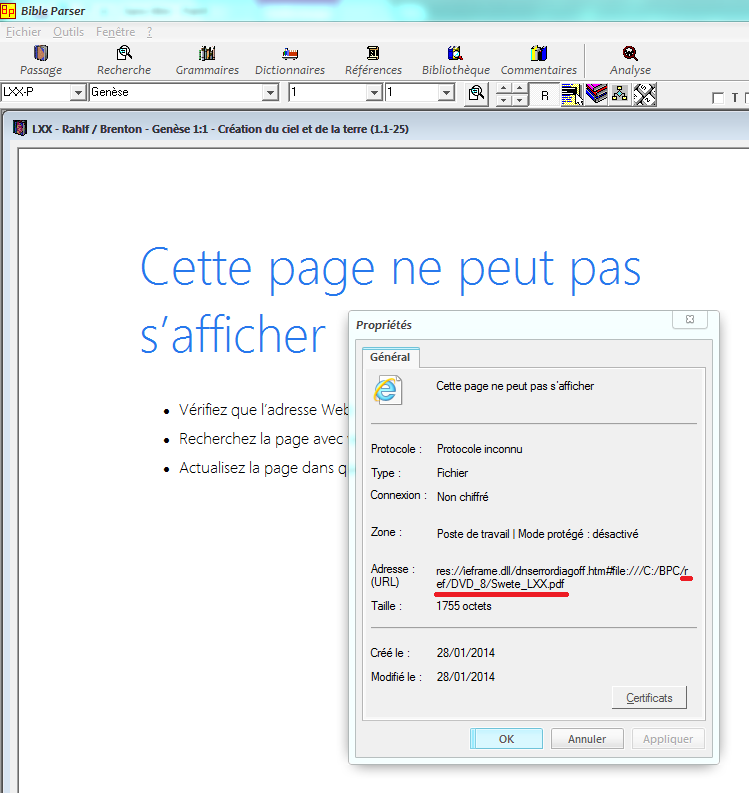This screenshot has width=749, height=793.
Task: Click the second down arrow stepper
Action: (x=519, y=100)
